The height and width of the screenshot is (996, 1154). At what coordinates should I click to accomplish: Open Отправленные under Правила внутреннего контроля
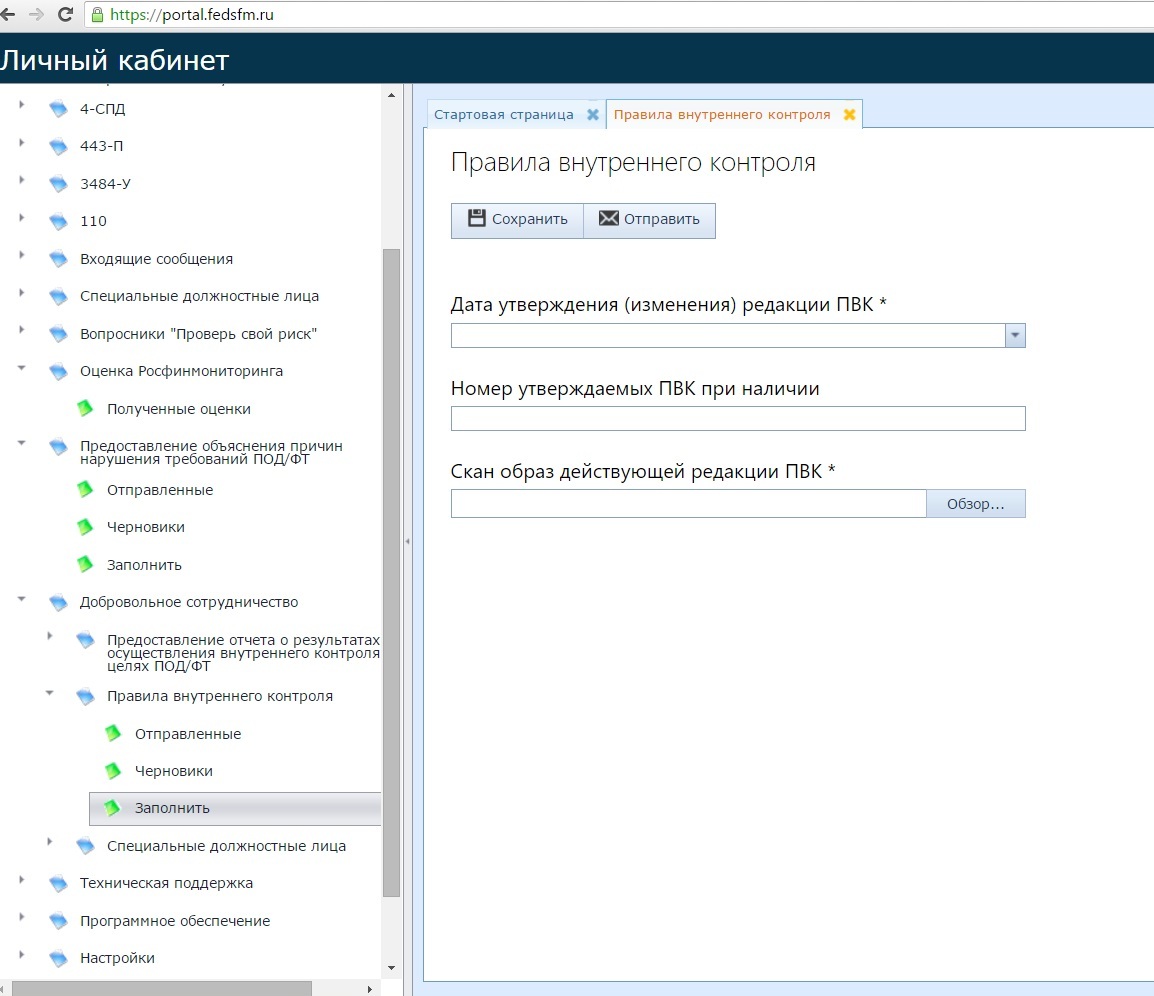pyautogui.click(x=188, y=735)
